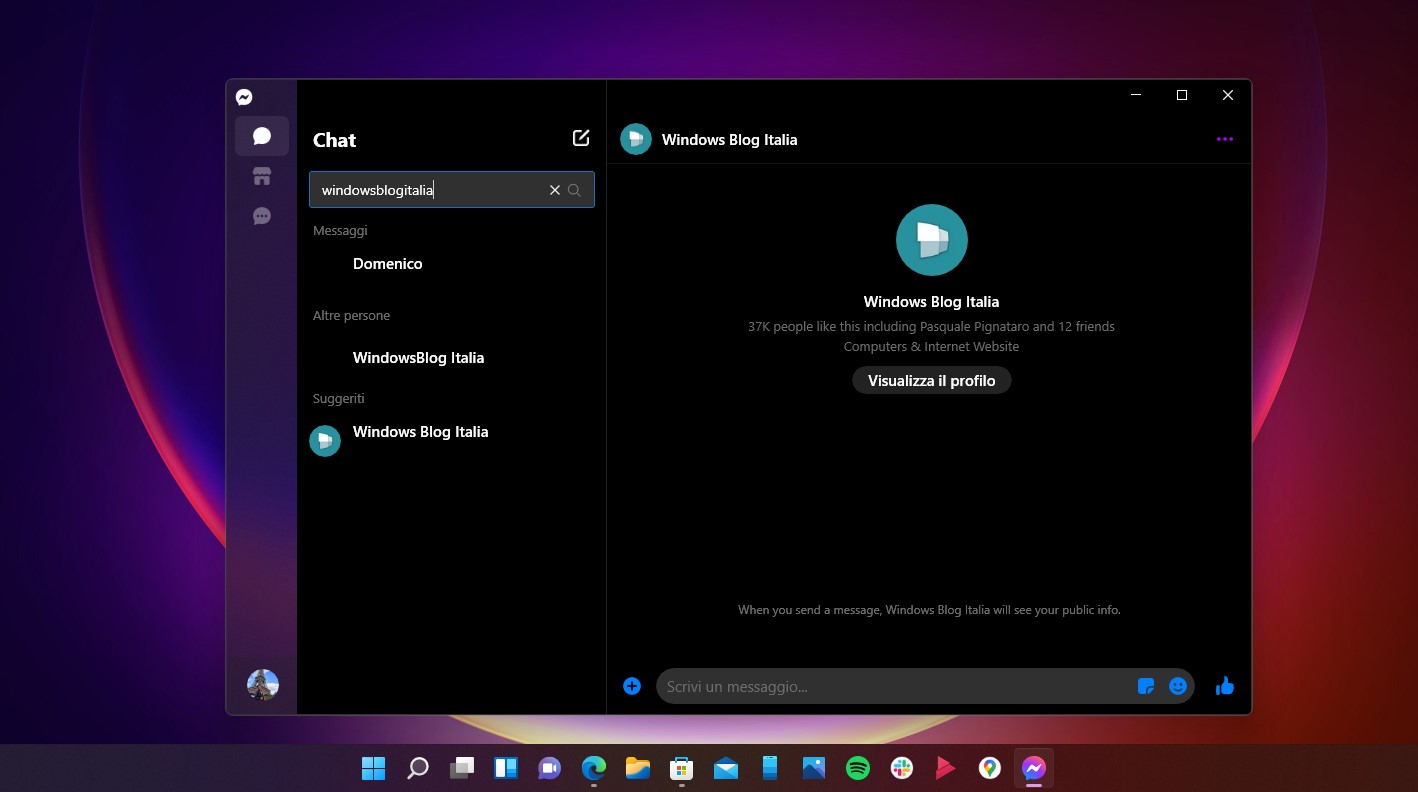The height and width of the screenshot is (792, 1418).
Task: Open Spotify from the taskbar
Action: click(x=858, y=768)
